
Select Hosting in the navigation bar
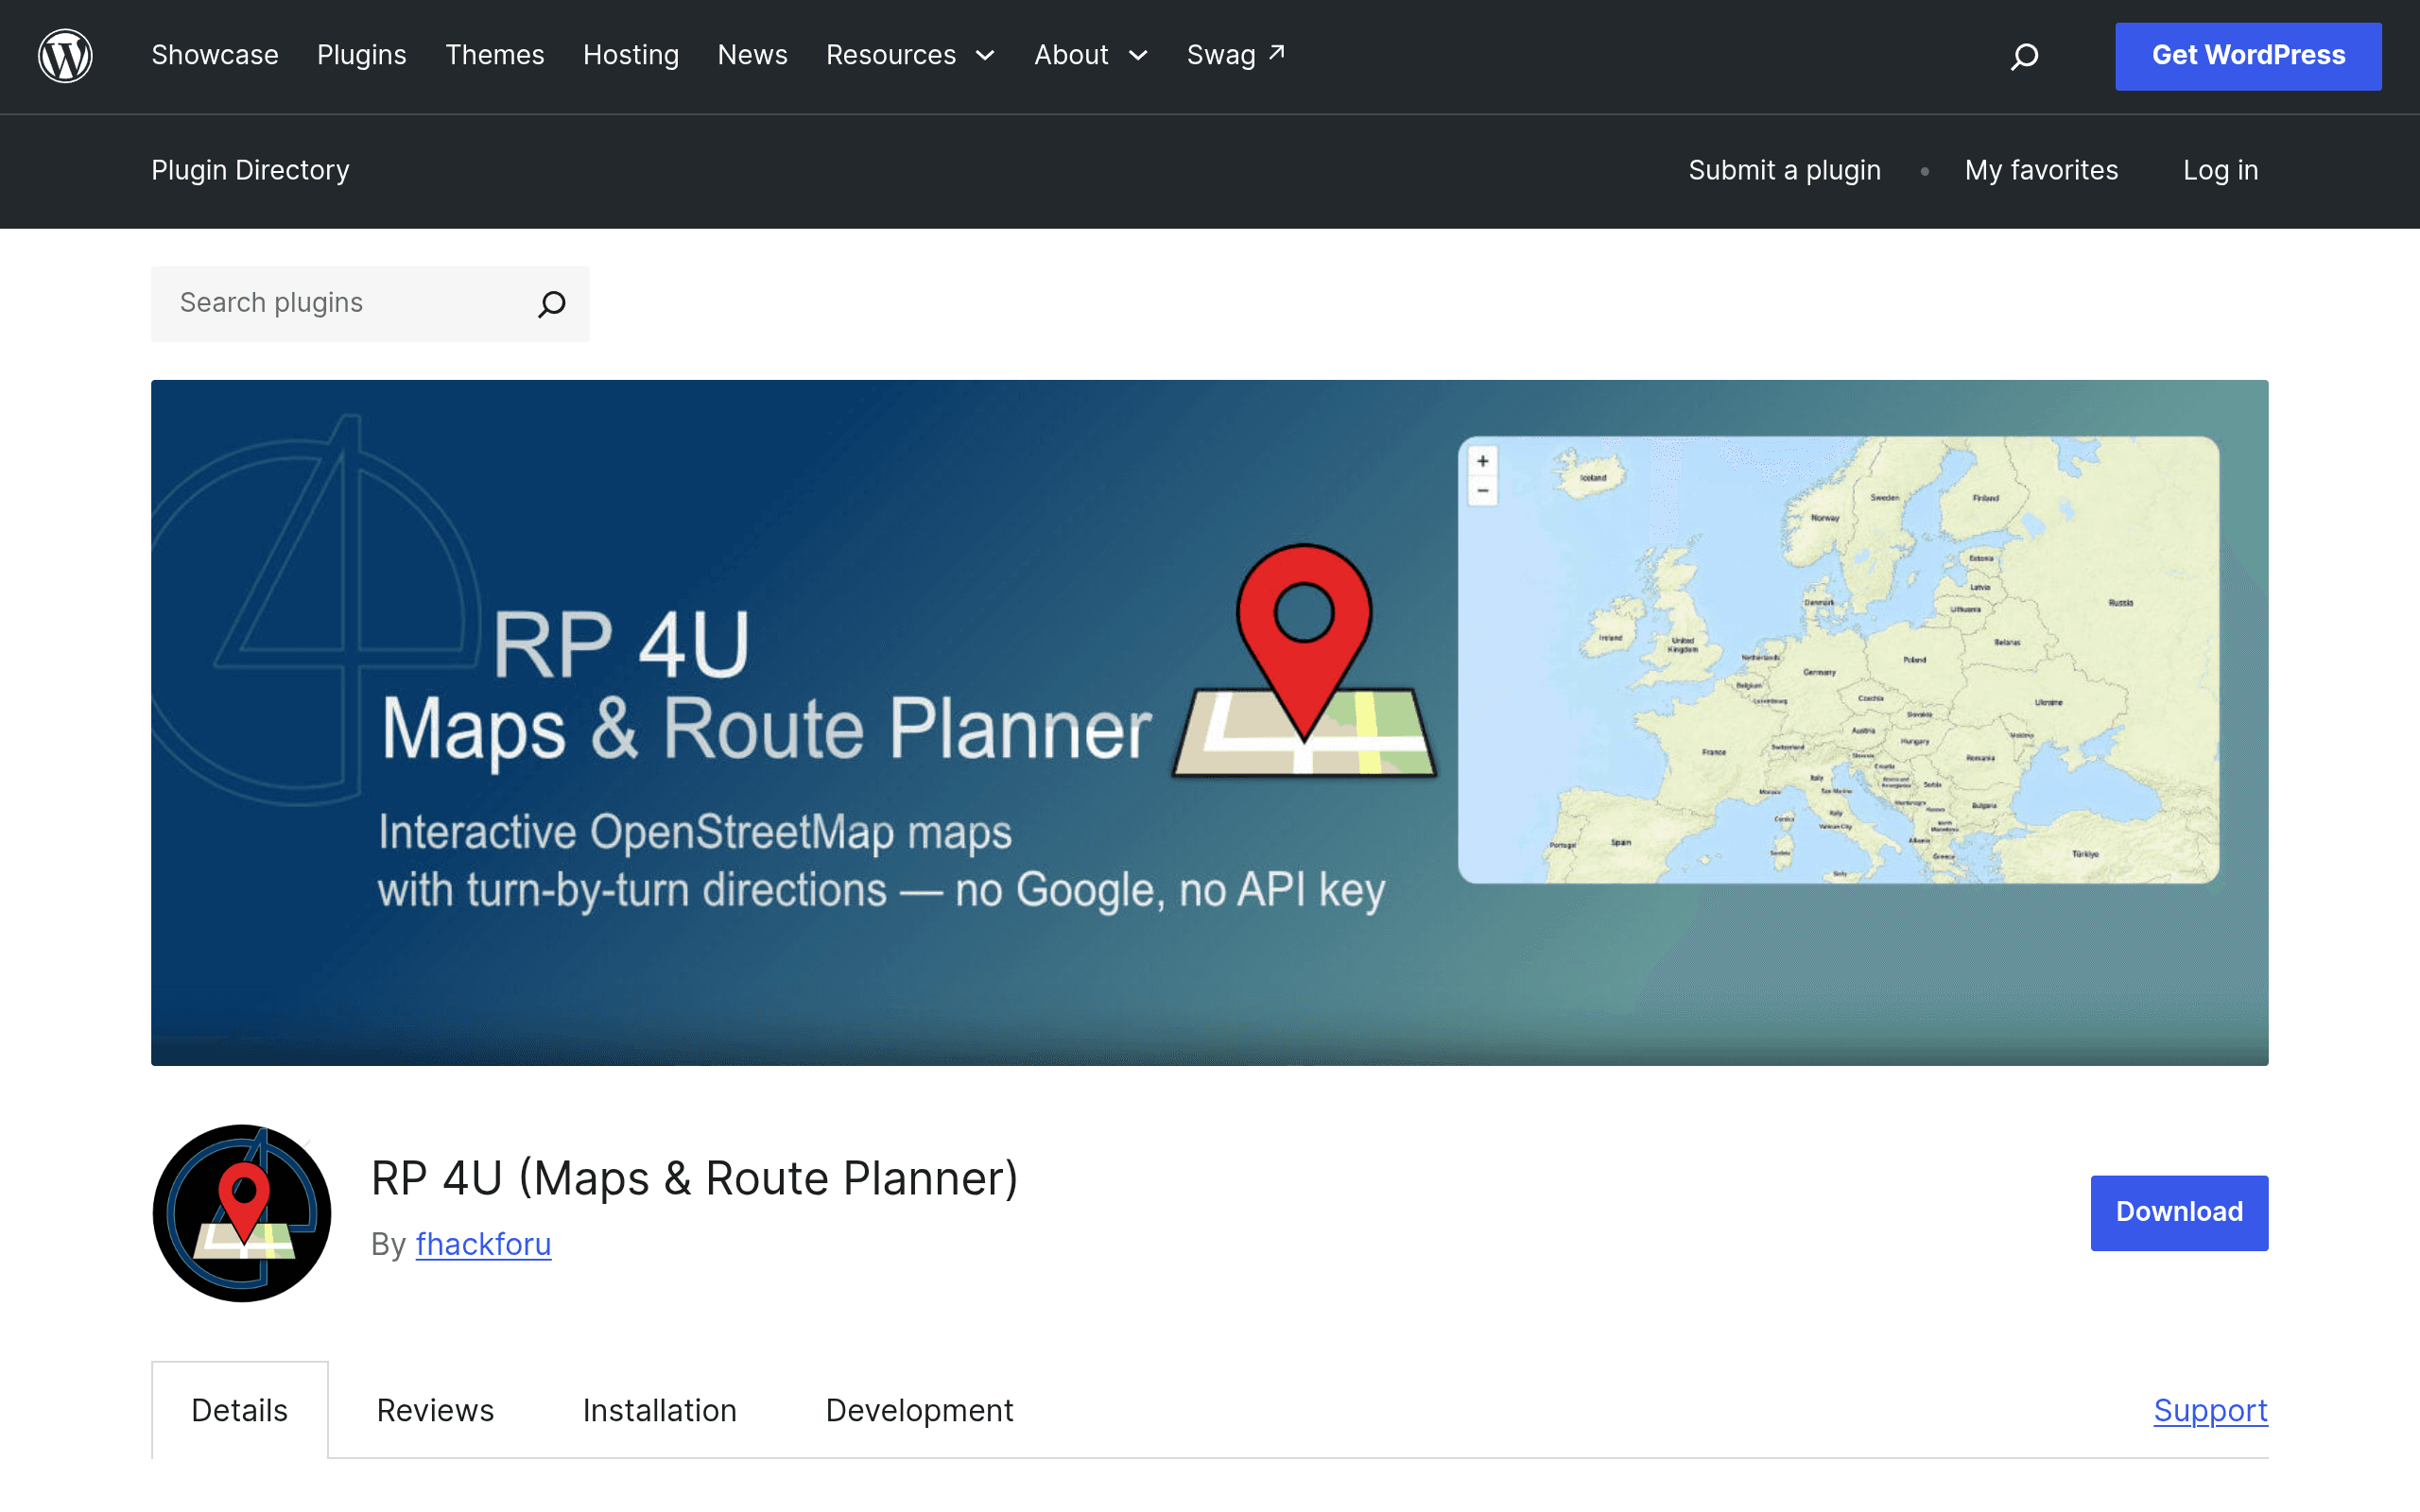coord(631,55)
